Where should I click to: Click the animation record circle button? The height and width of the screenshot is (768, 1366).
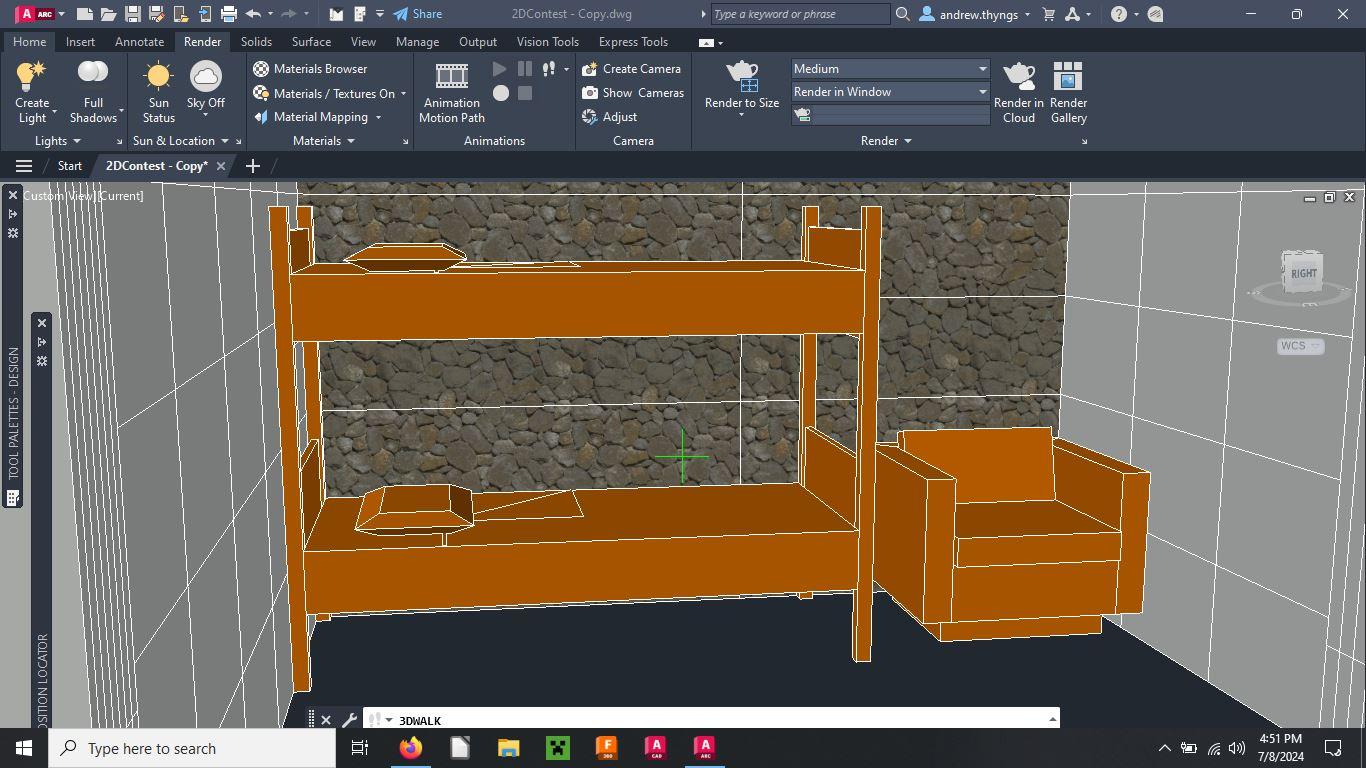[x=500, y=93]
